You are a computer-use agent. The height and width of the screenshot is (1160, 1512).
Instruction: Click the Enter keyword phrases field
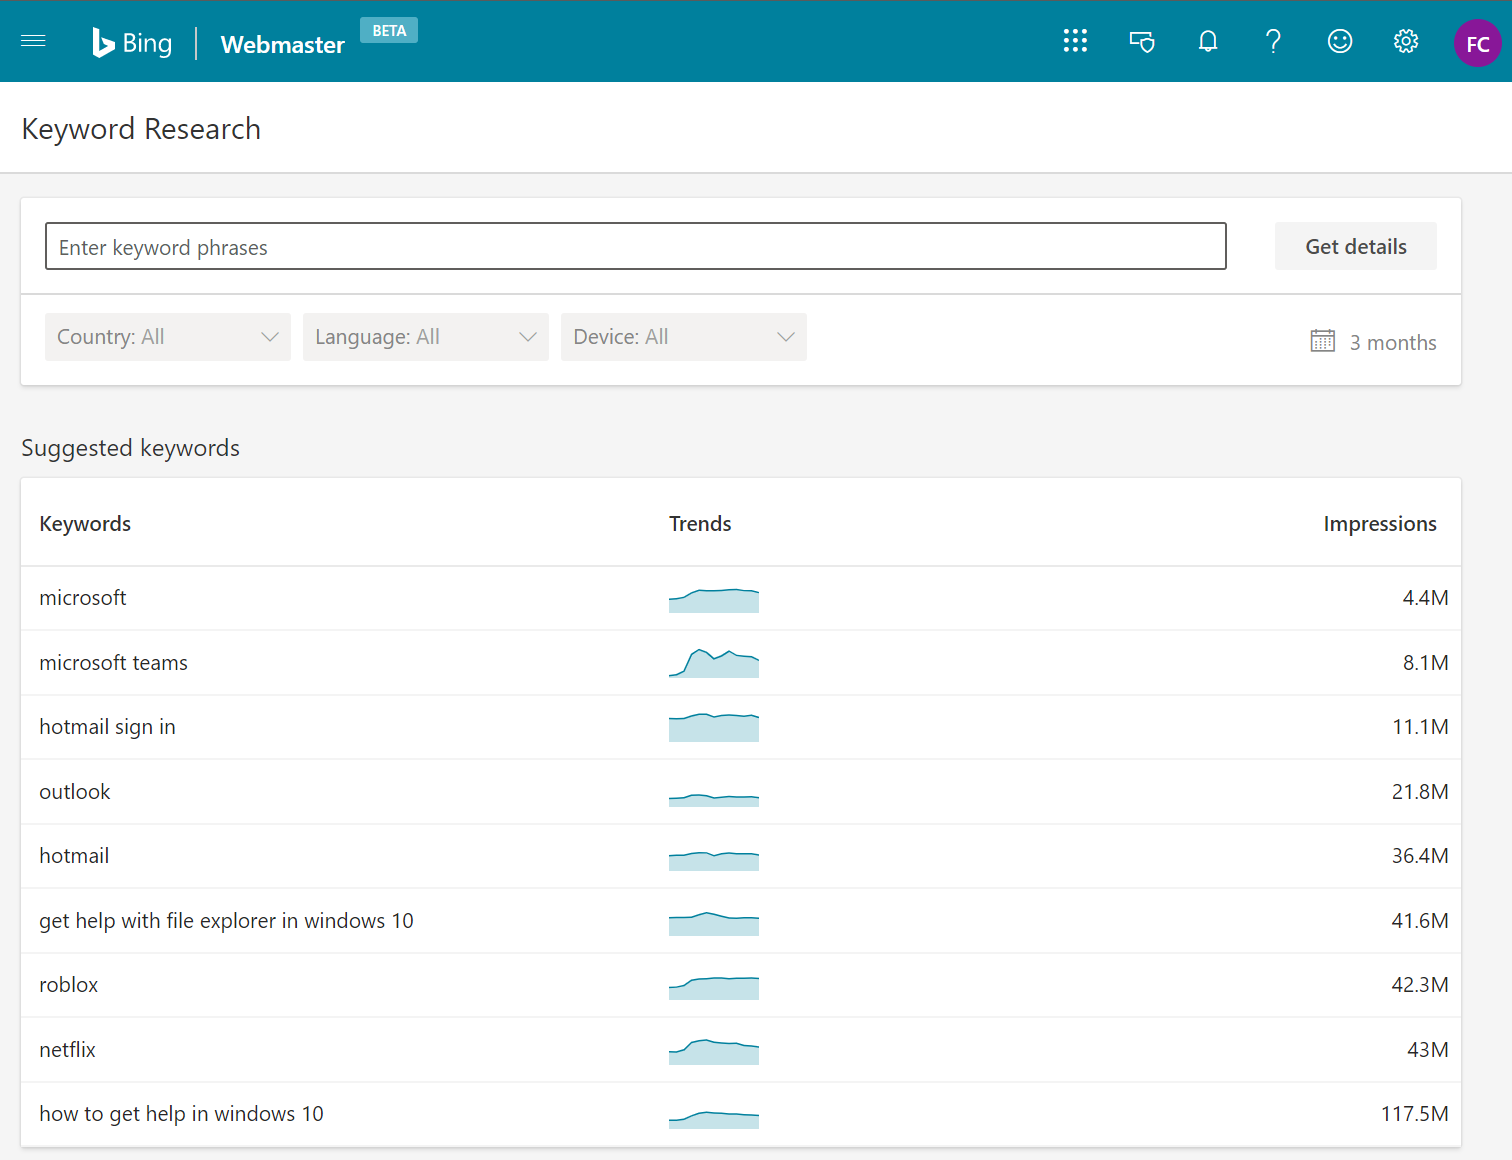pos(636,246)
